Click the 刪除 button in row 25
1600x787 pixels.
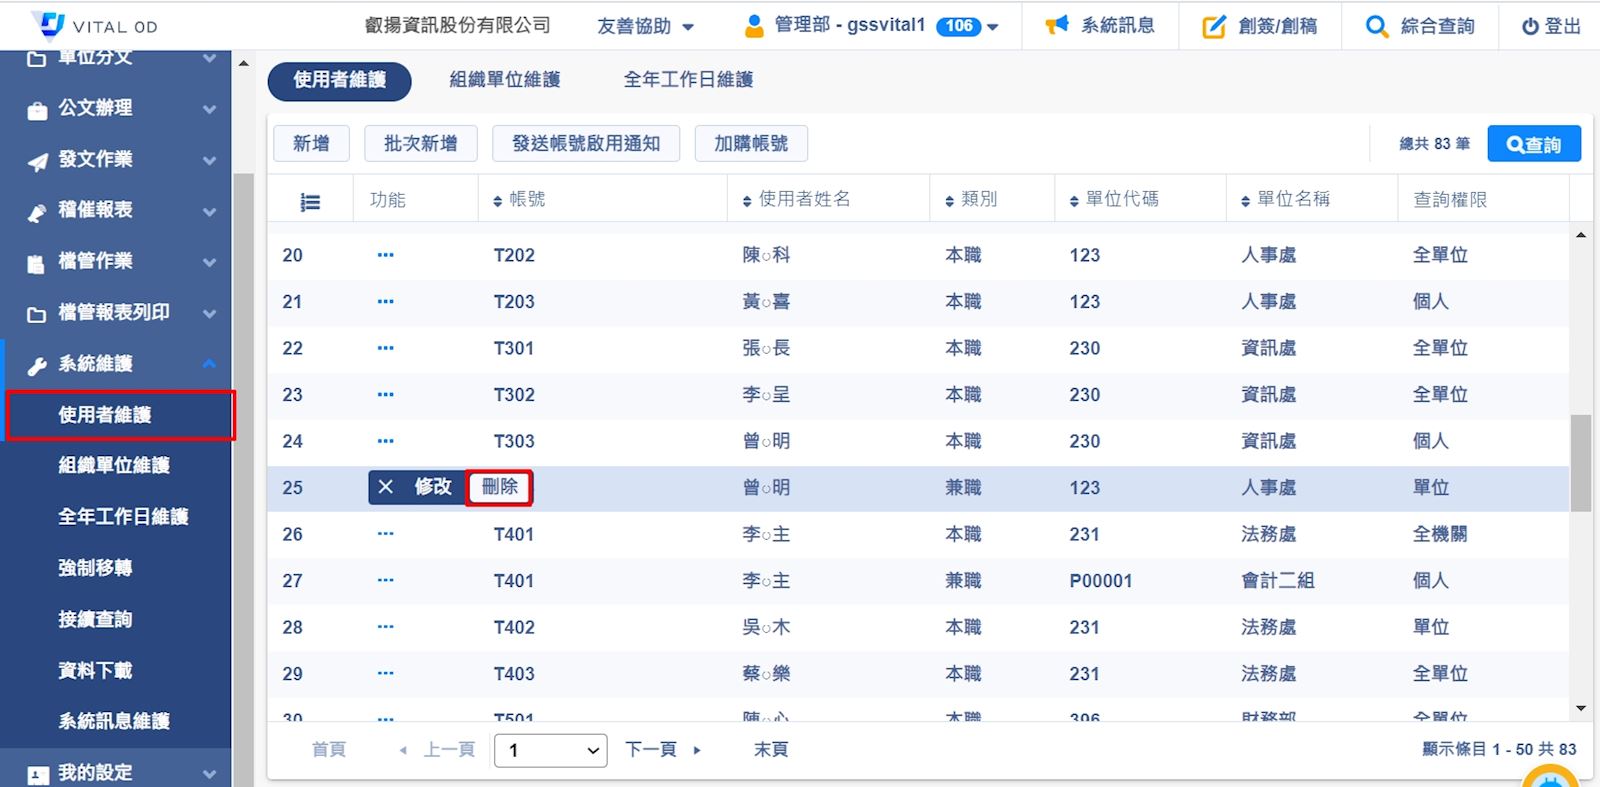point(499,487)
